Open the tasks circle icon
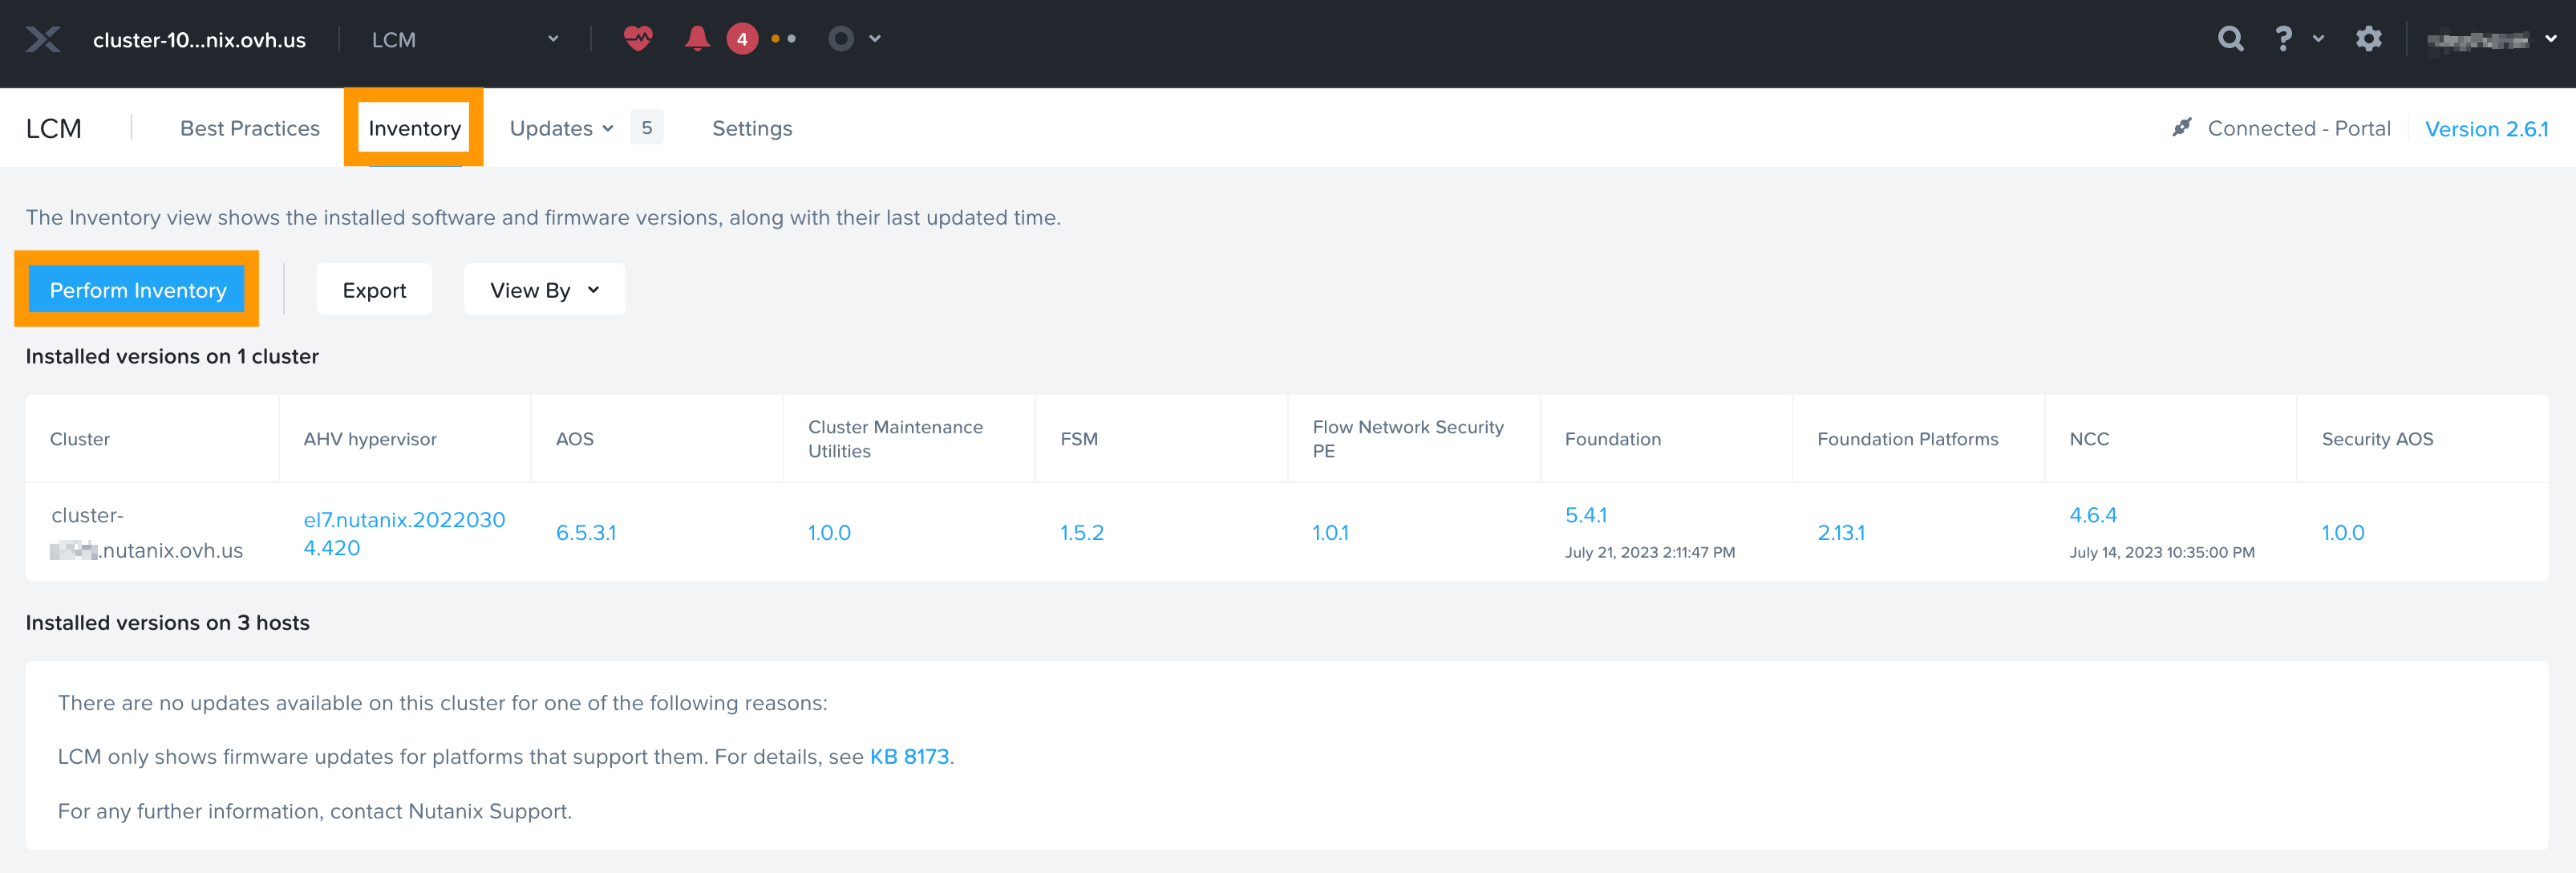 click(841, 39)
